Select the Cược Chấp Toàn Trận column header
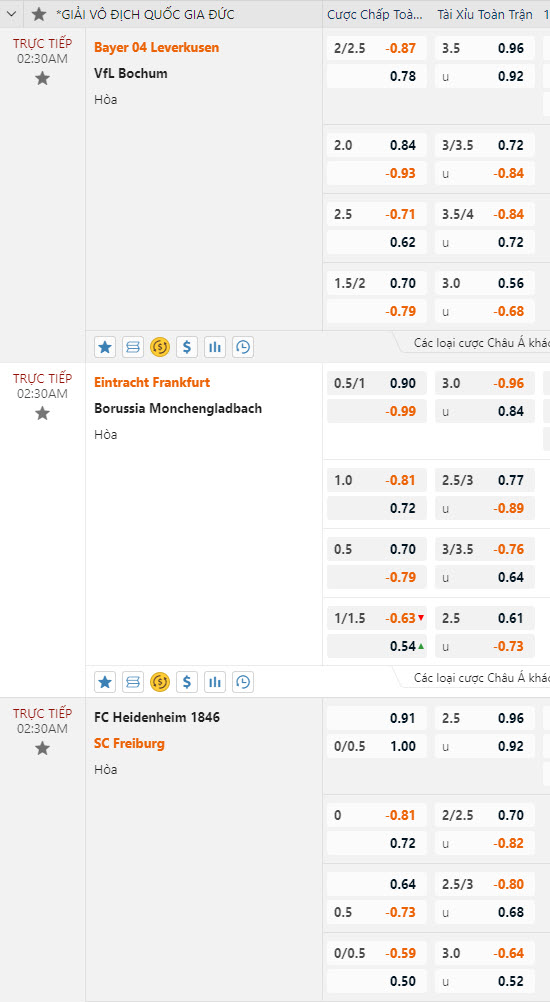The height and width of the screenshot is (1002, 550). point(375,14)
